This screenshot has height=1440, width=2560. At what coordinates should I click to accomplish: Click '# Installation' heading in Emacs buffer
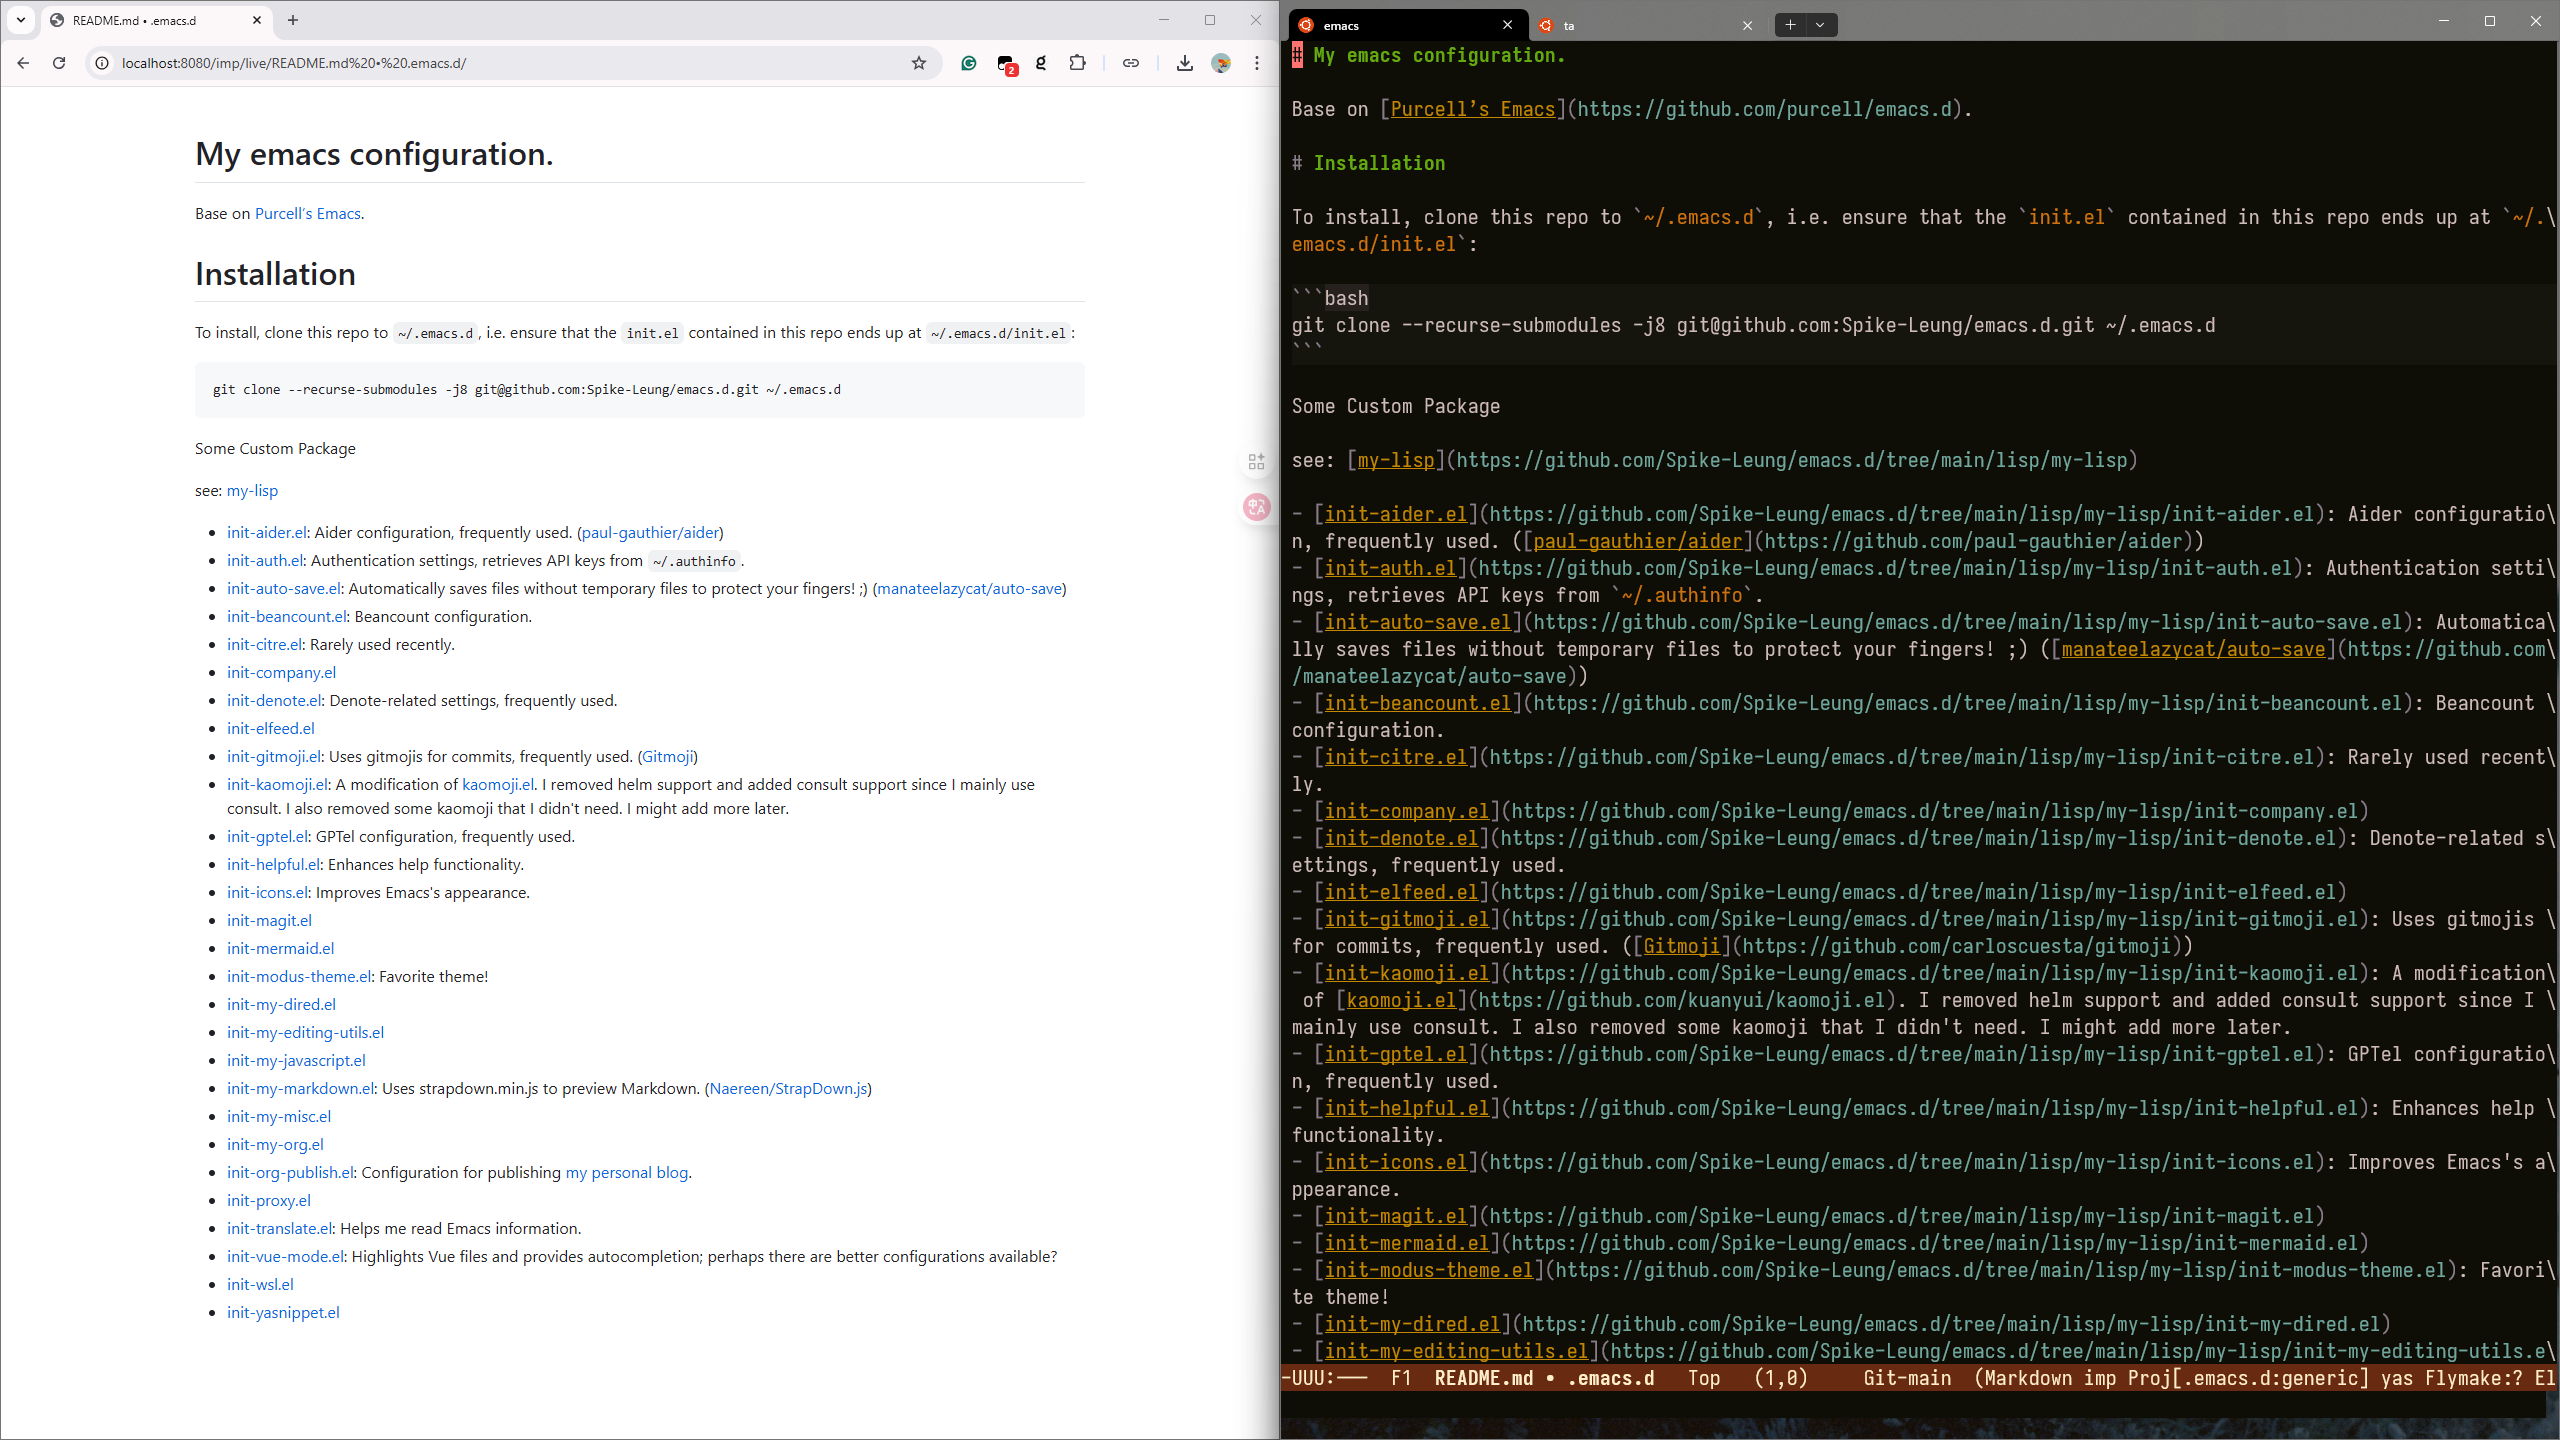(x=1368, y=163)
